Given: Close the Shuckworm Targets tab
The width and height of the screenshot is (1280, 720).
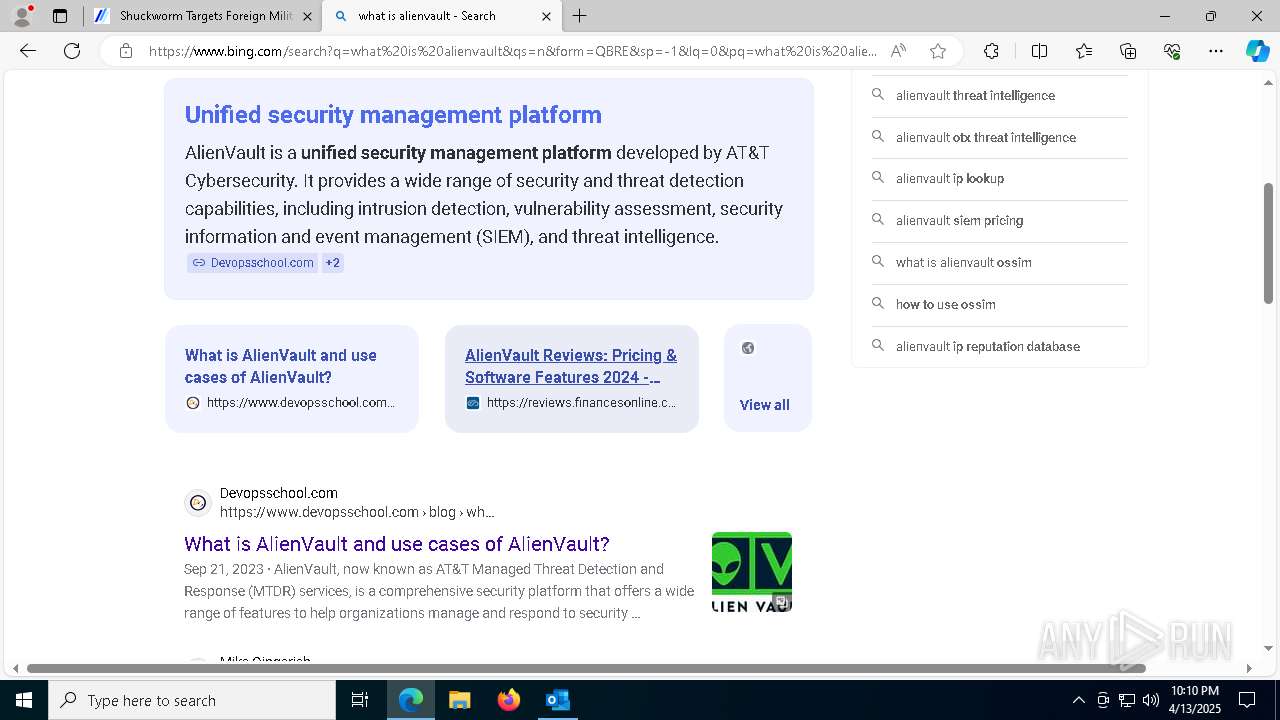Looking at the screenshot, I should (307, 16).
